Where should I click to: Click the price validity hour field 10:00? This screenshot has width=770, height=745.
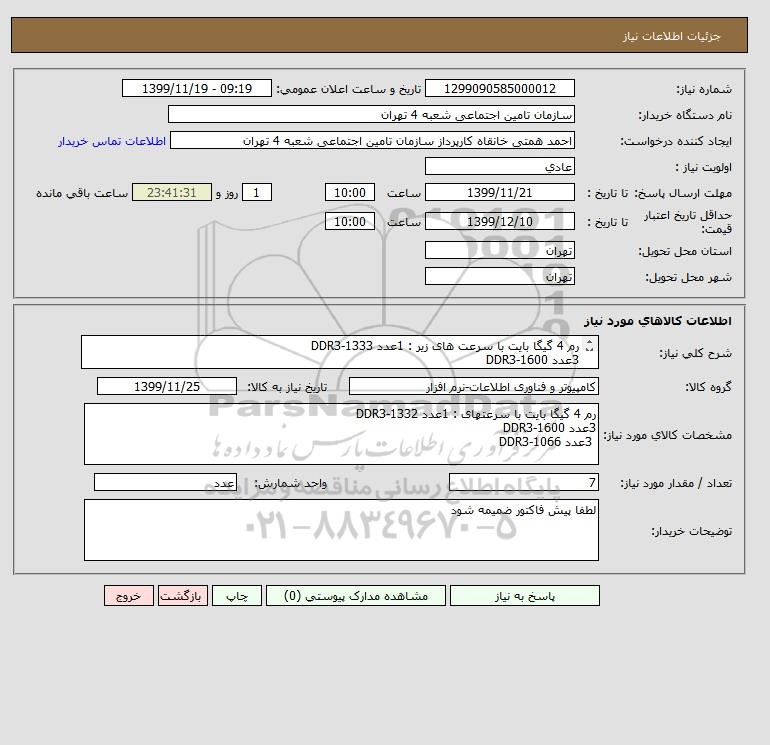click(x=350, y=221)
